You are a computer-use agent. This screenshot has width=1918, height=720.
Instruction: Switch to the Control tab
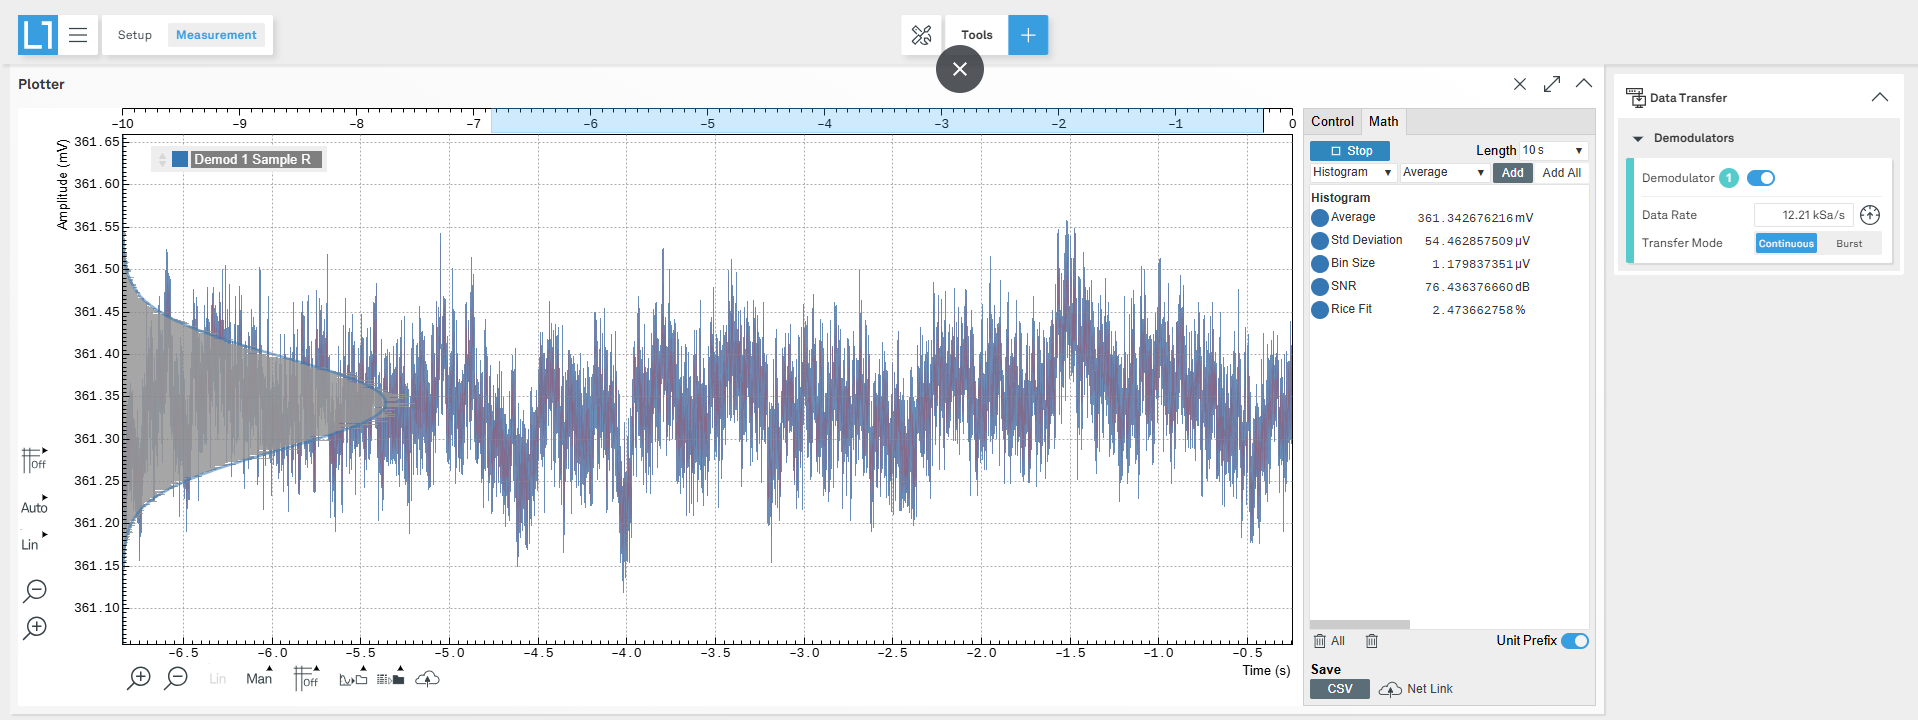(x=1332, y=121)
